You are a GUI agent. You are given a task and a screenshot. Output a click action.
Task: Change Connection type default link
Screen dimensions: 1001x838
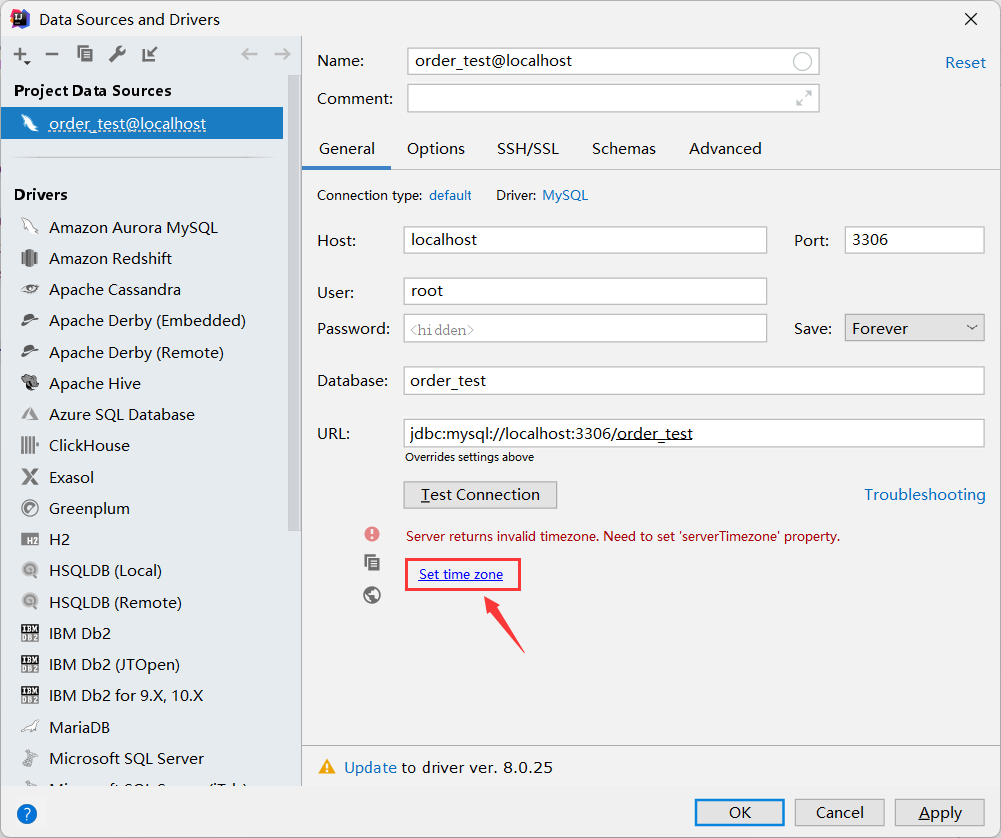pos(450,195)
